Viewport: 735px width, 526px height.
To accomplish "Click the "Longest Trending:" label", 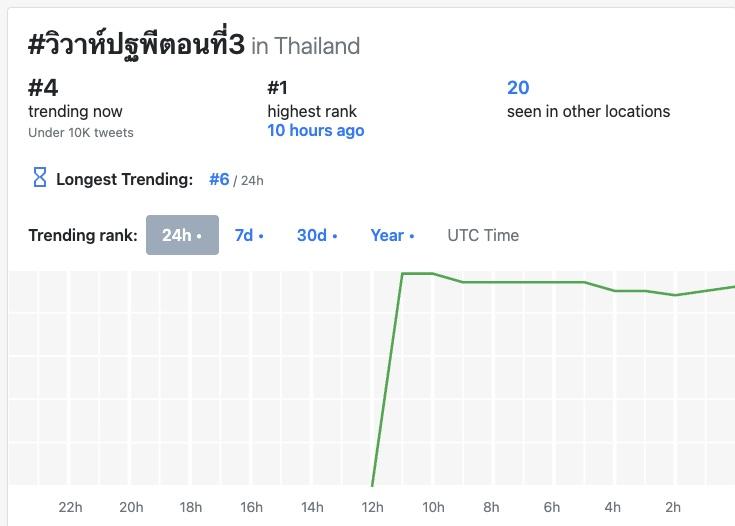I will pyautogui.click(x=124, y=180).
